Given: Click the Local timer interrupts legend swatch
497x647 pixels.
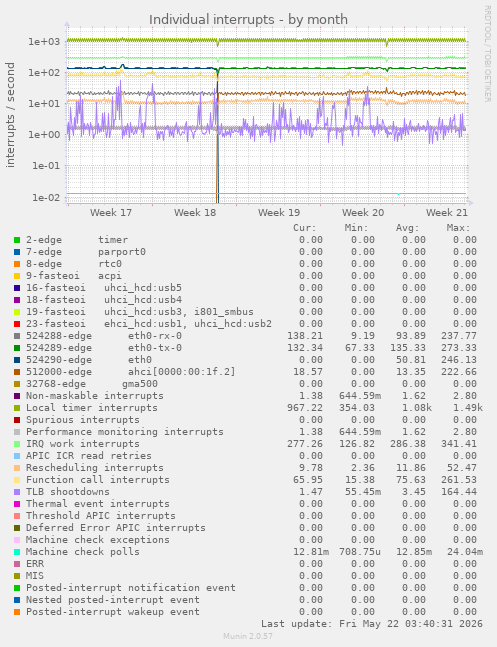Looking at the screenshot, I should 17,408.
